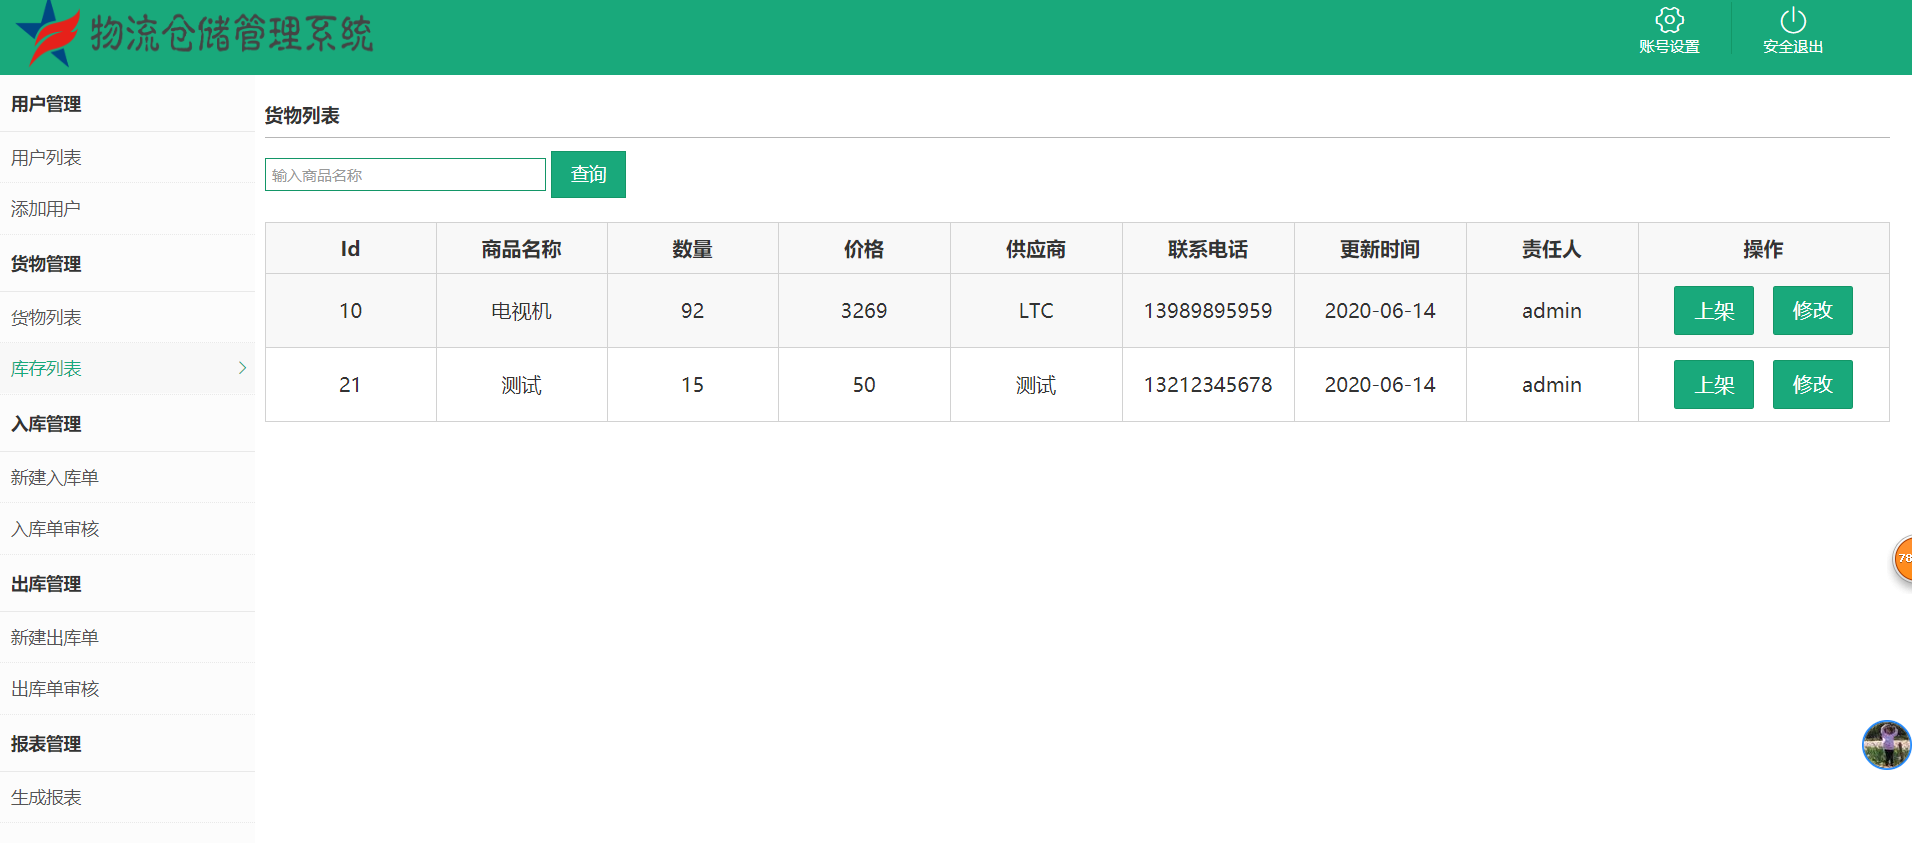Screen dimensions: 1912x843
Task: Click the 用户管理 section header
Action: point(46,104)
